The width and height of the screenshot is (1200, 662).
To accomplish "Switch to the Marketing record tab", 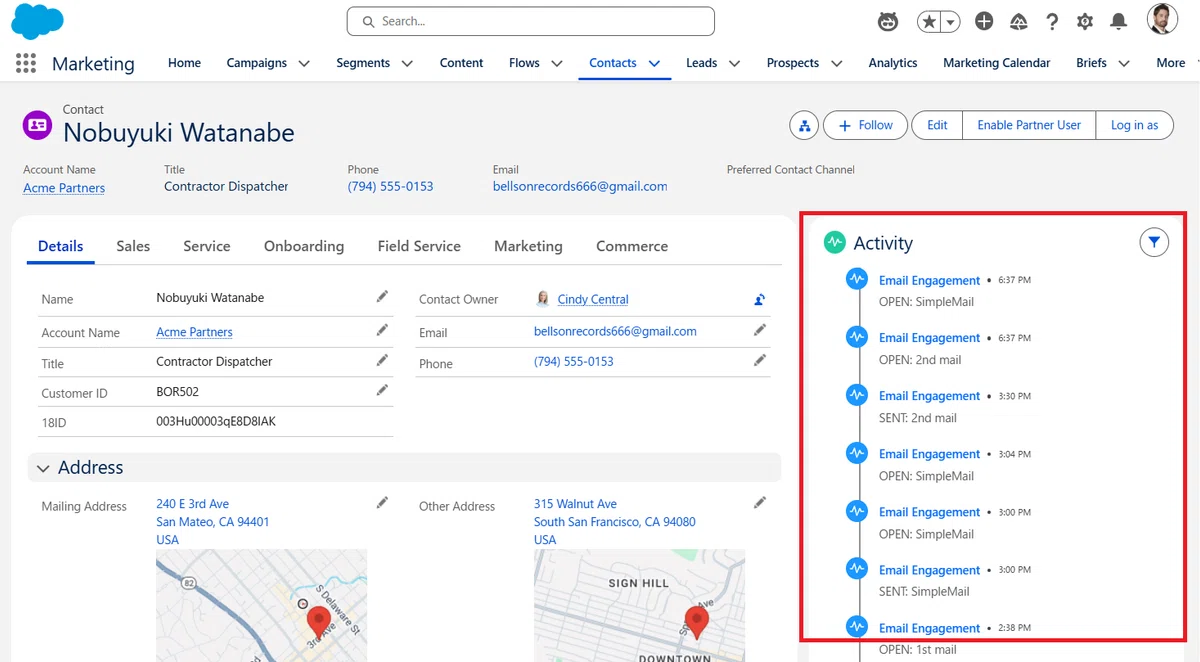I will [x=528, y=246].
